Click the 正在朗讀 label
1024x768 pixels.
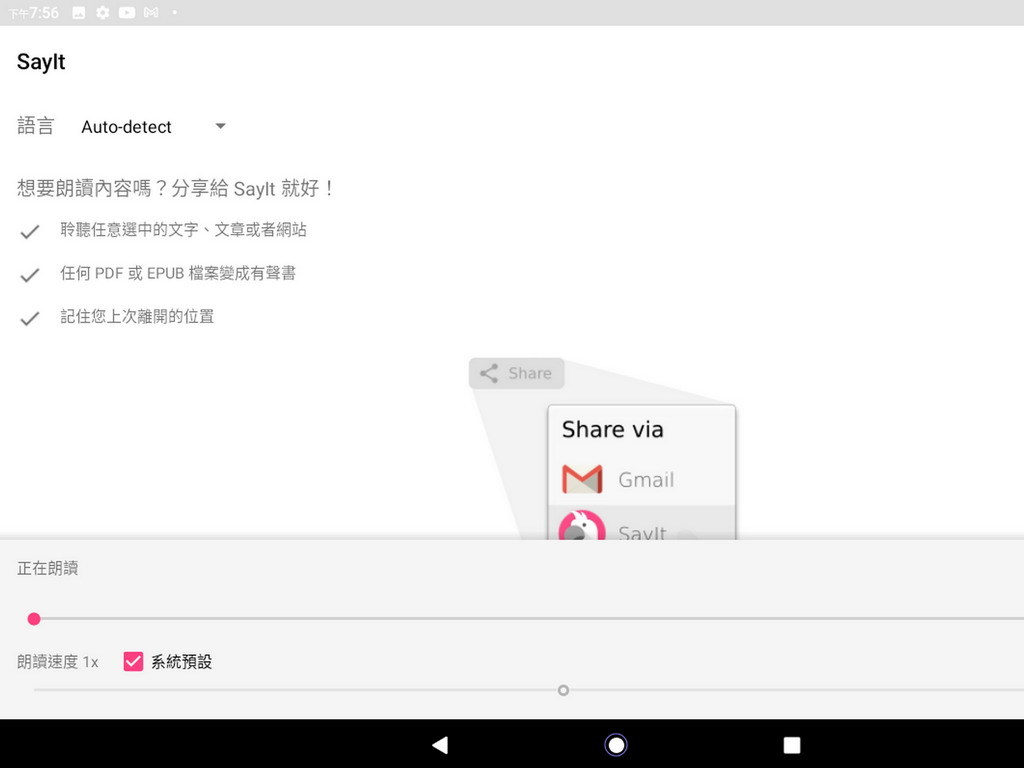tap(48, 568)
